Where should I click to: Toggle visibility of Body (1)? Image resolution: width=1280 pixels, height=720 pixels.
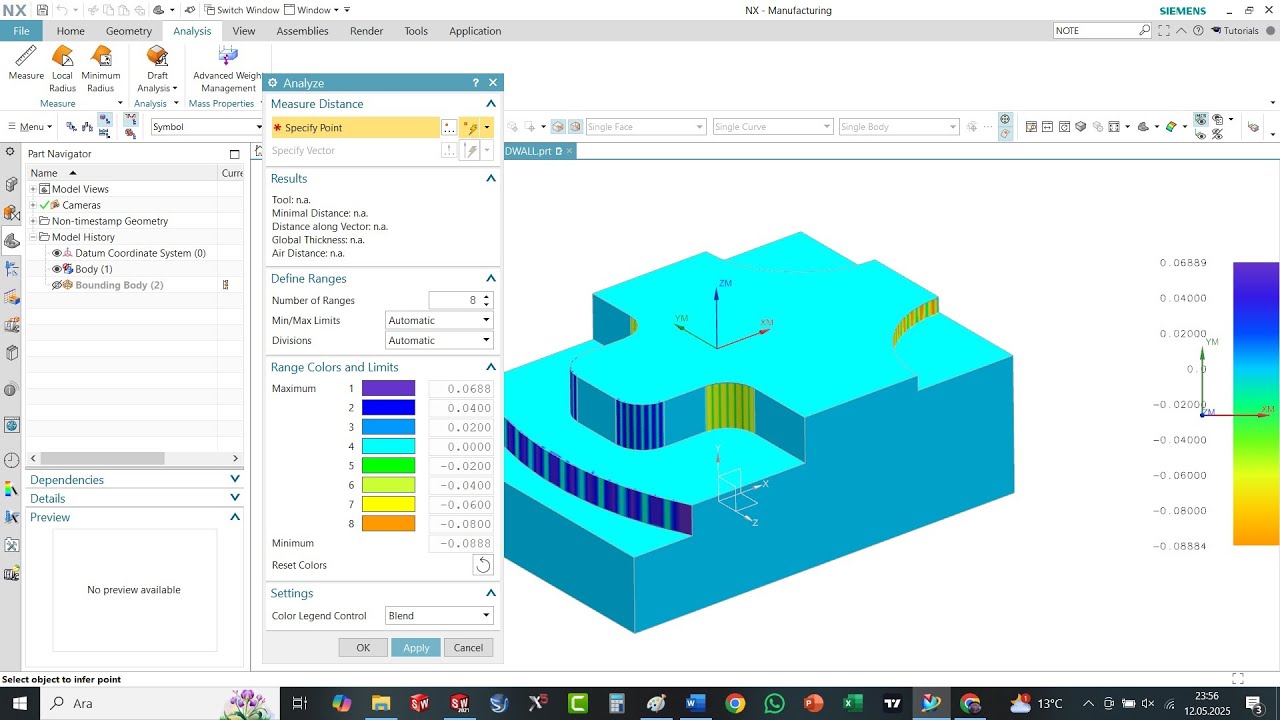[56, 269]
